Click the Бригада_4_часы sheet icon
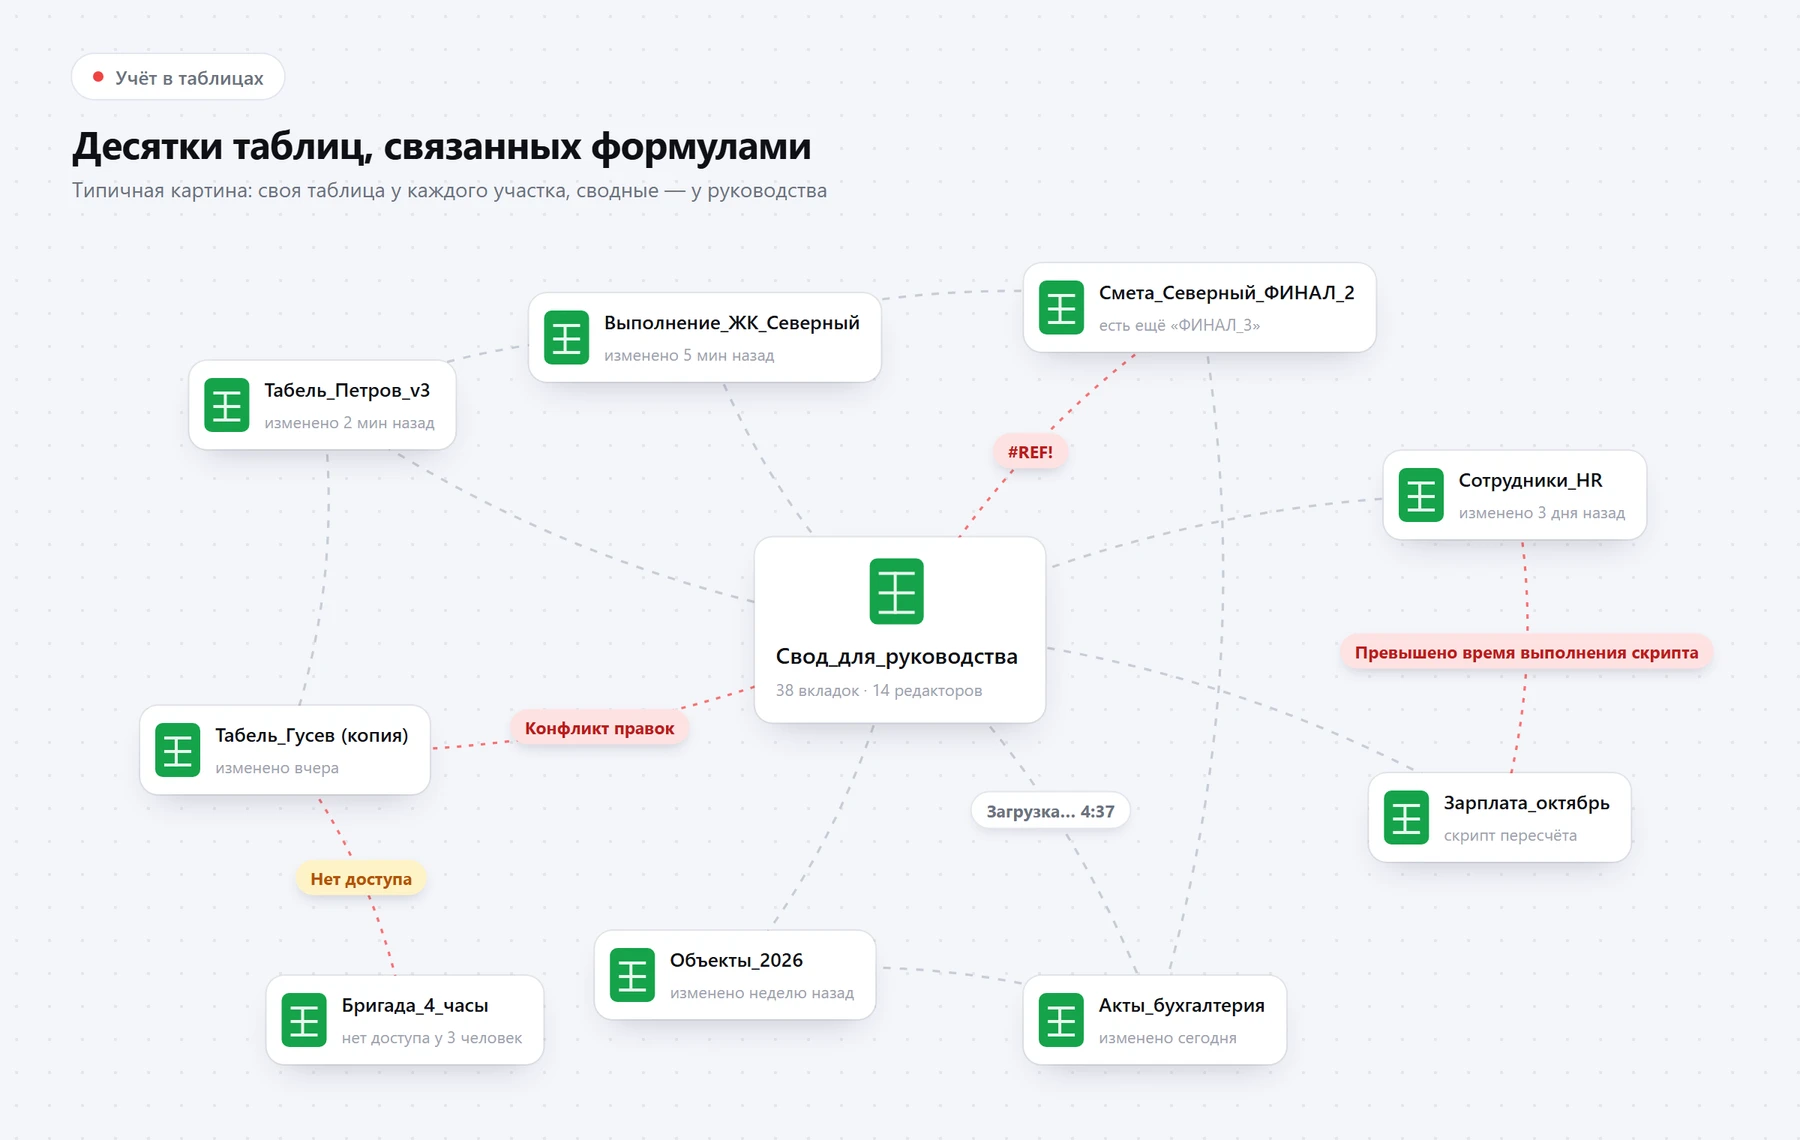Viewport: 1800px width, 1140px height. point(304,1020)
